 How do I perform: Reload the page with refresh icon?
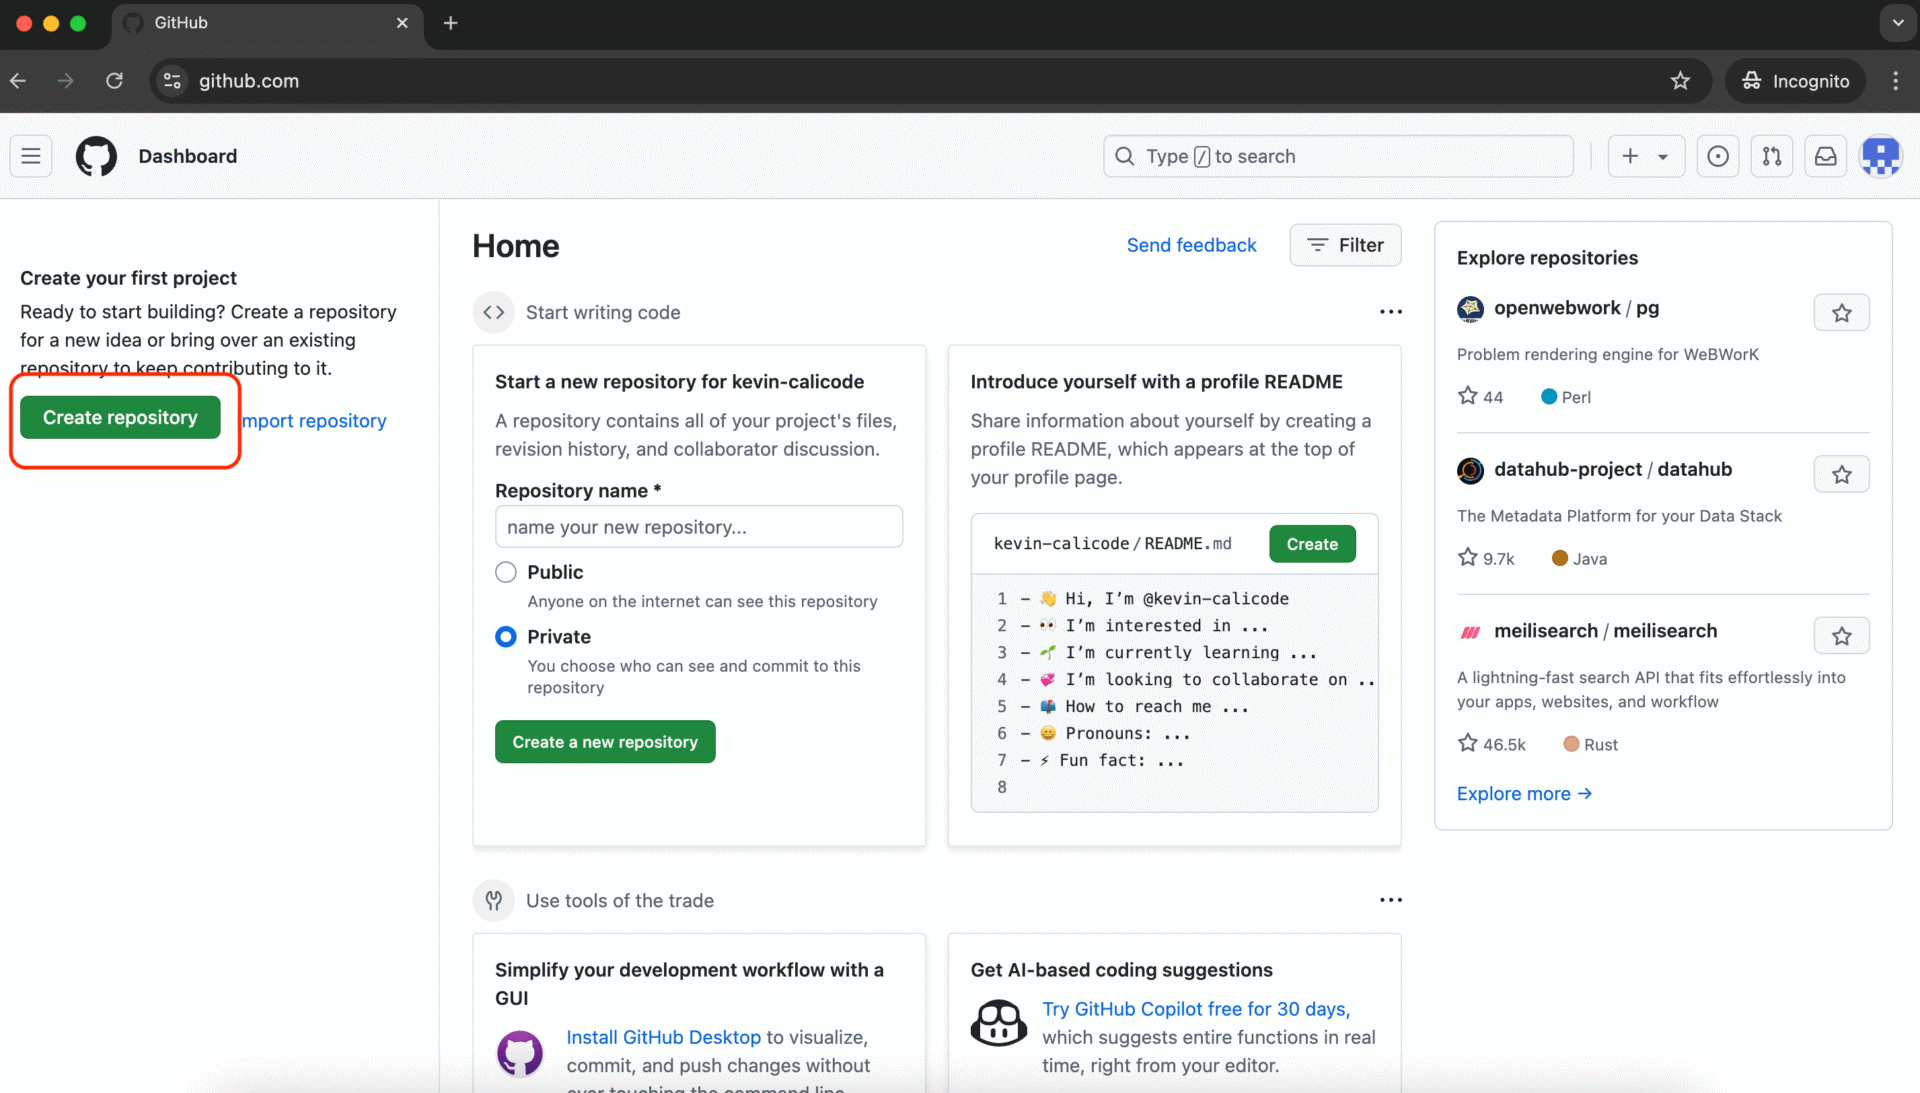115,81
